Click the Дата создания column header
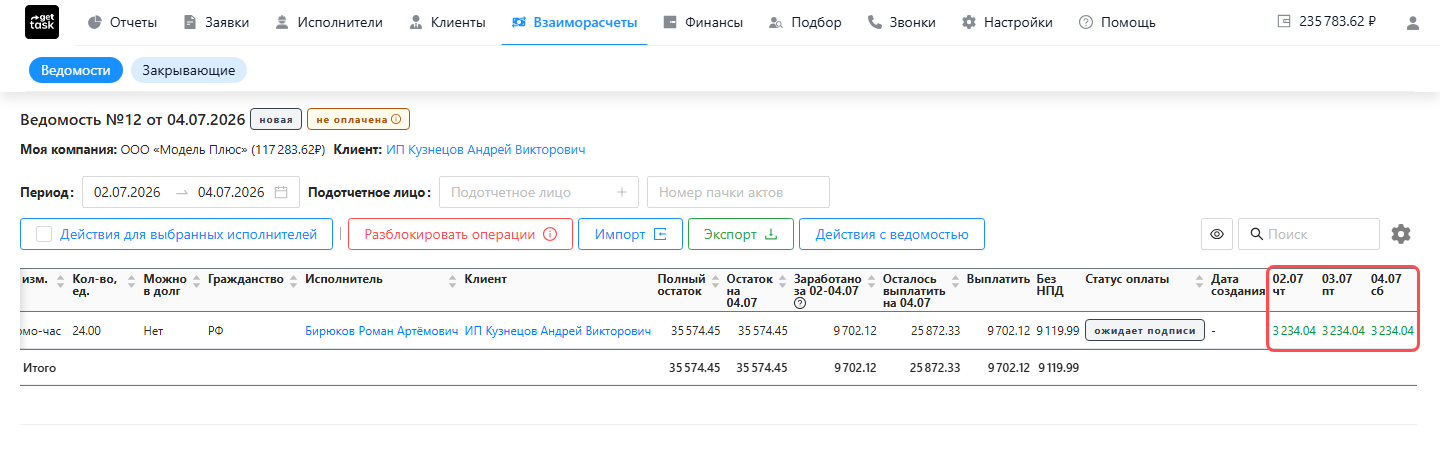1440x449 pixels. (1238, 285)
